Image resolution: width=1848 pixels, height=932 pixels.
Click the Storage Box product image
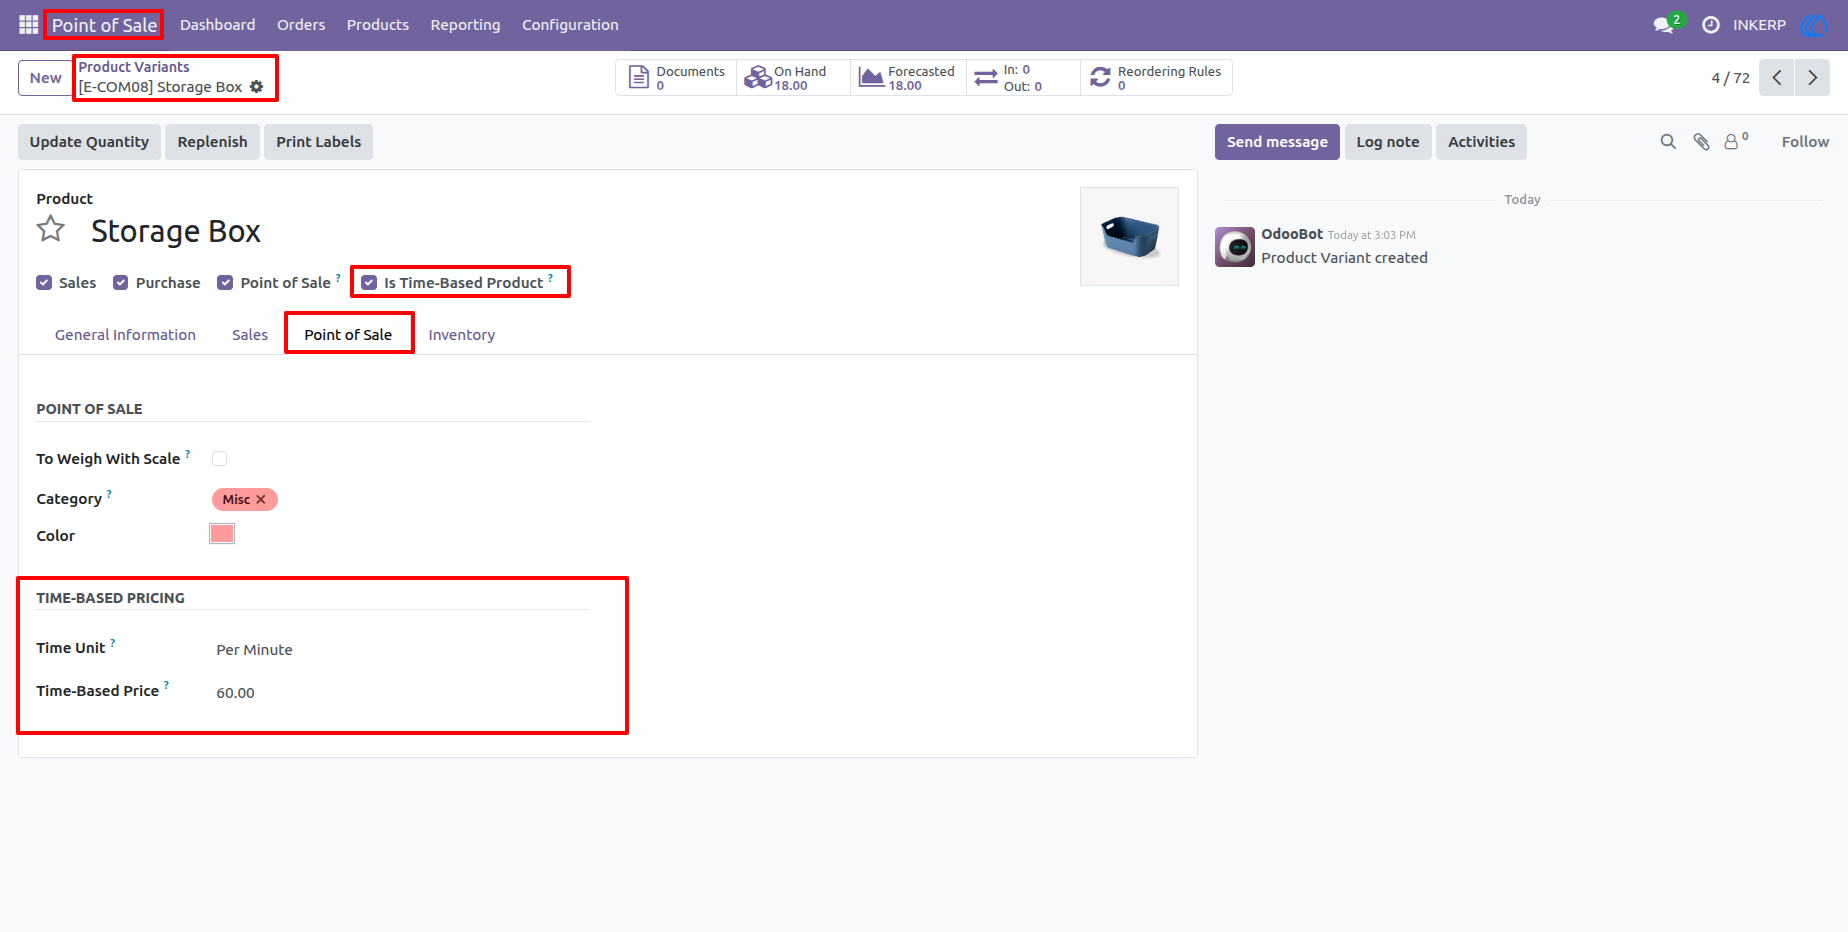1129,237
